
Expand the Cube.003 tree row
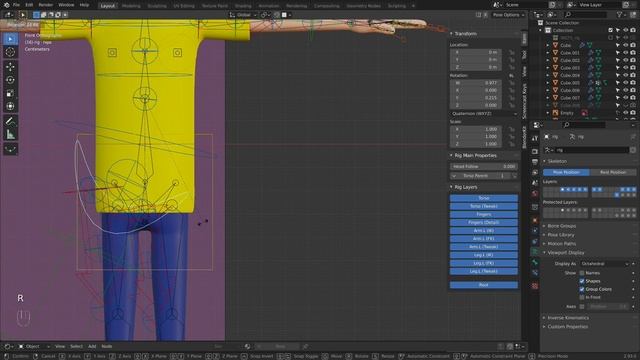pyautogui.click(x=548, y=68)
